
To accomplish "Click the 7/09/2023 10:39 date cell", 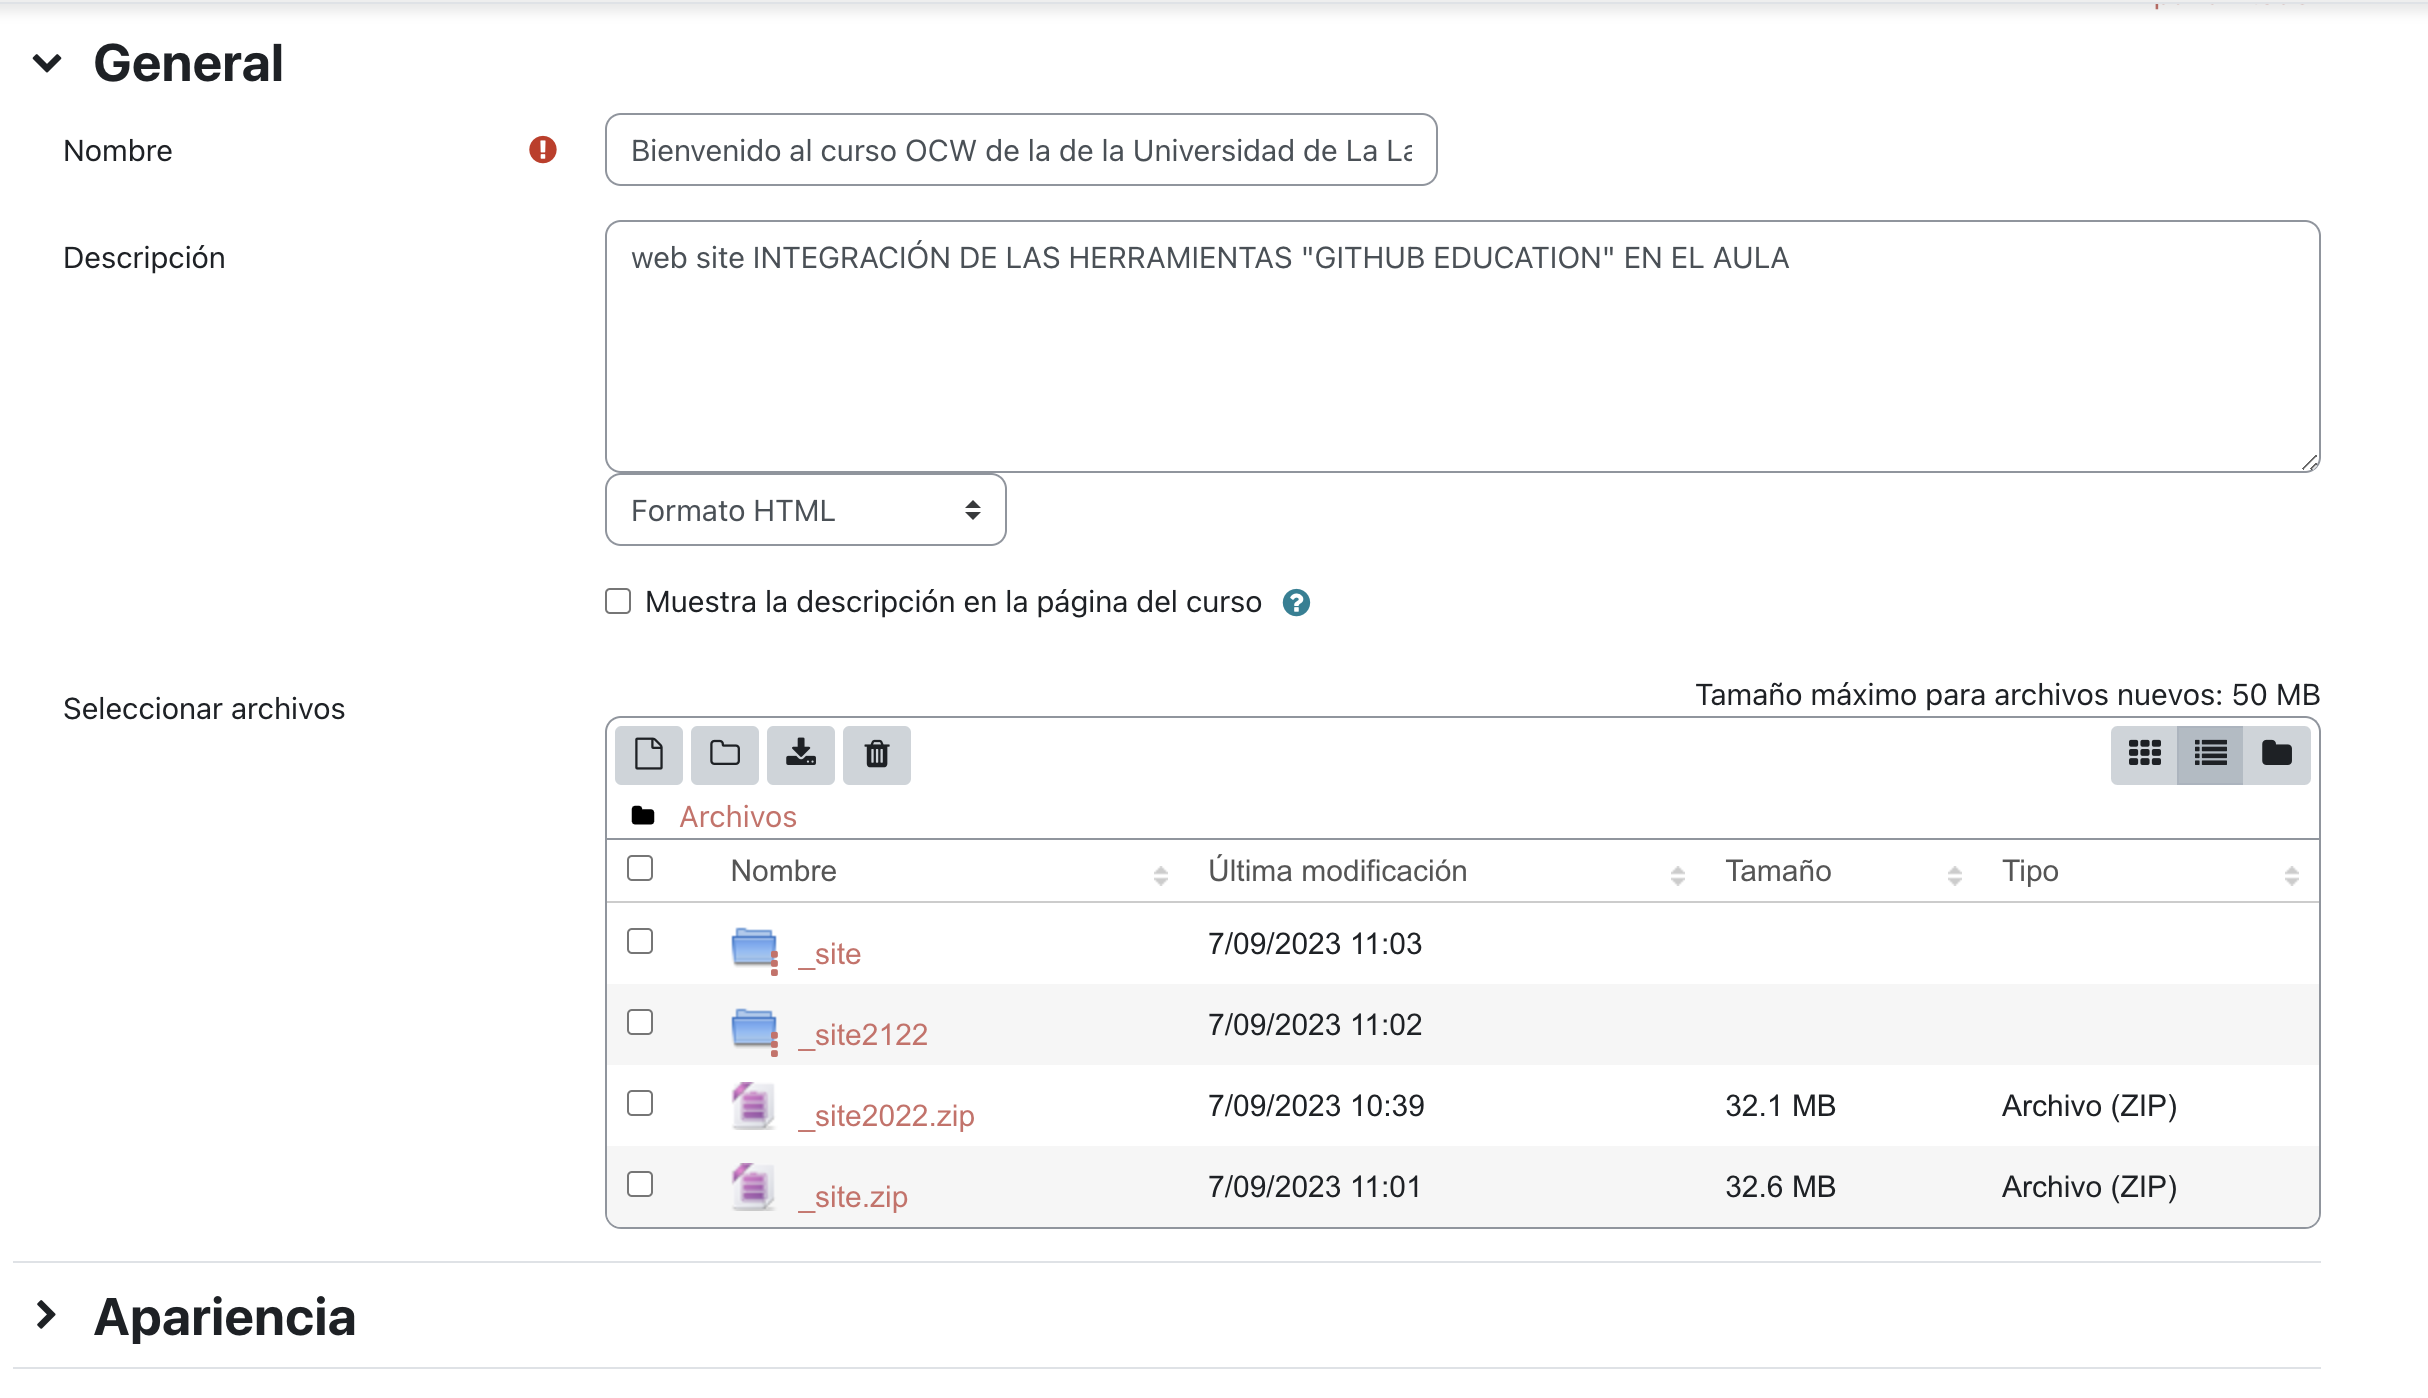I will click(x=1316, y=1106).
